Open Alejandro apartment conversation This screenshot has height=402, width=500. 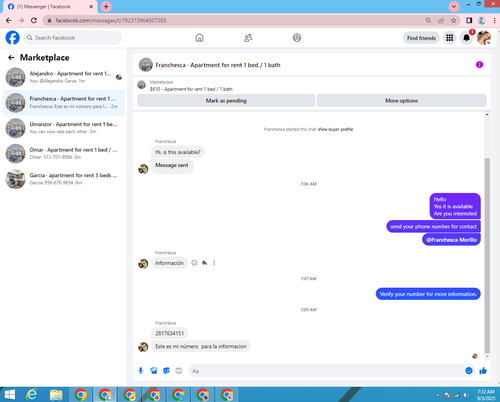pos(63,77)
